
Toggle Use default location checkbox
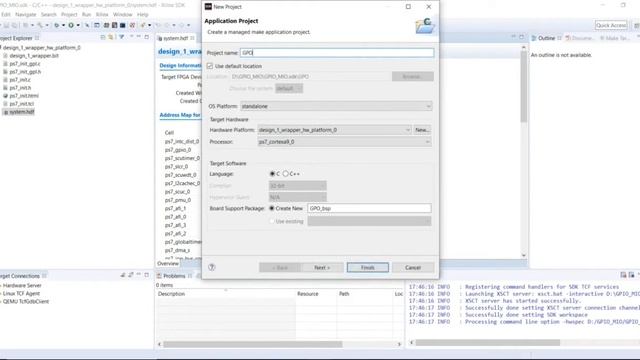click(x=210, y=66)
